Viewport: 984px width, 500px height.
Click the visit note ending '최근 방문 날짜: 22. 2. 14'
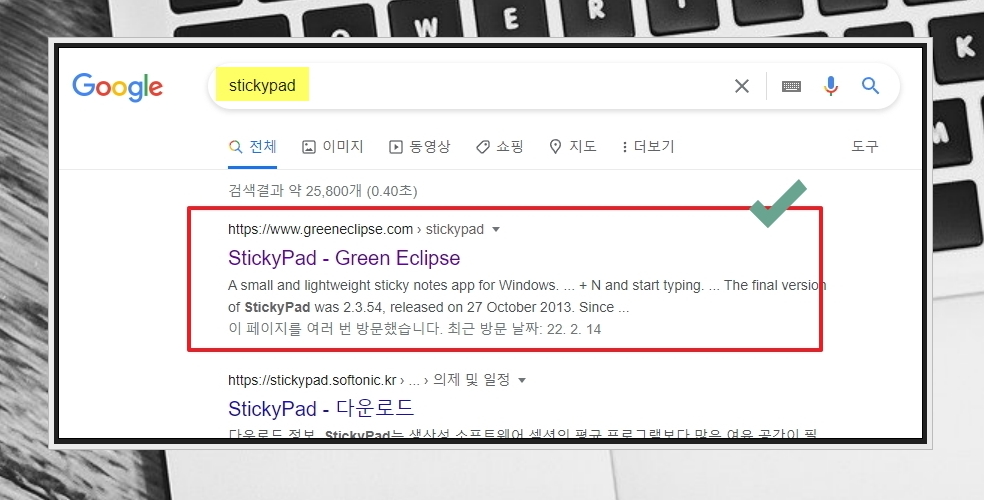pyautogui.click(x=414, y=329)
